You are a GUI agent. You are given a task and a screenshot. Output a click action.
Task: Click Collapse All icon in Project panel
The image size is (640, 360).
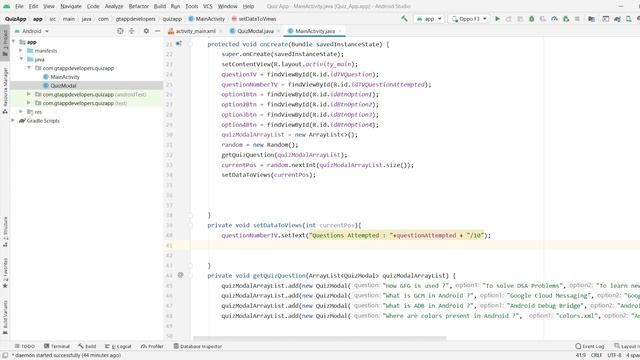tap(131, 31)
